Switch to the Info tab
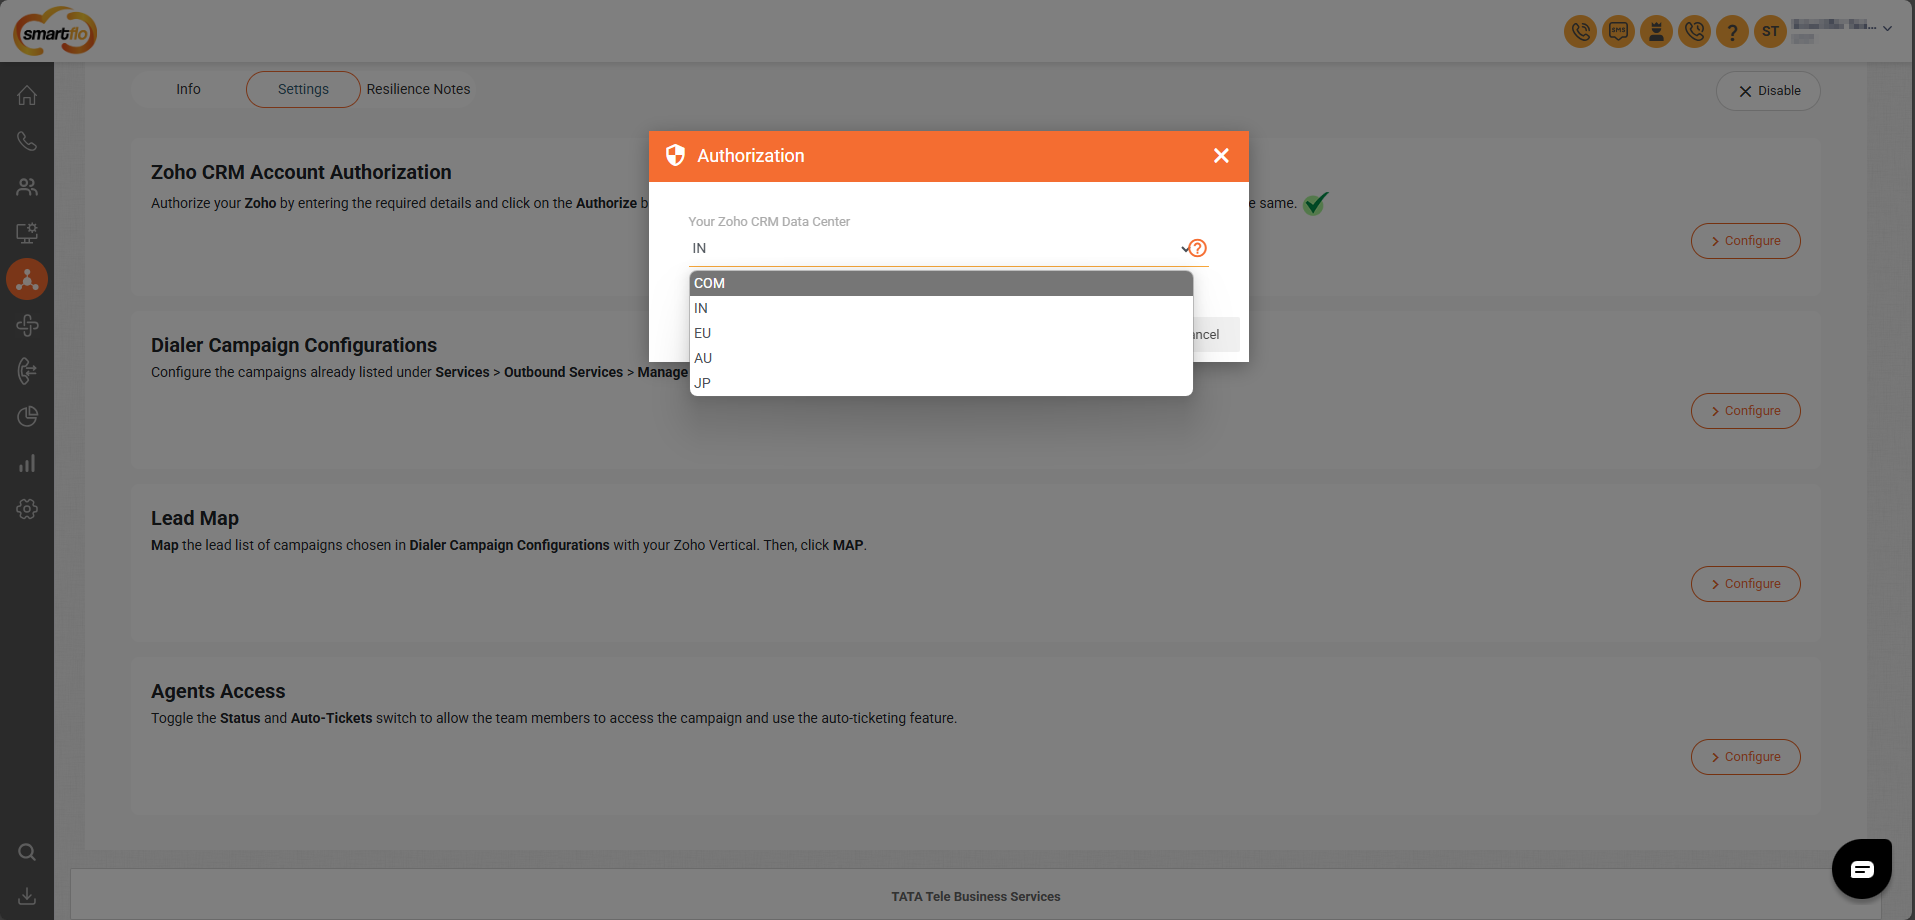The width and height of the screenshot is (1915, 920). 188,89
